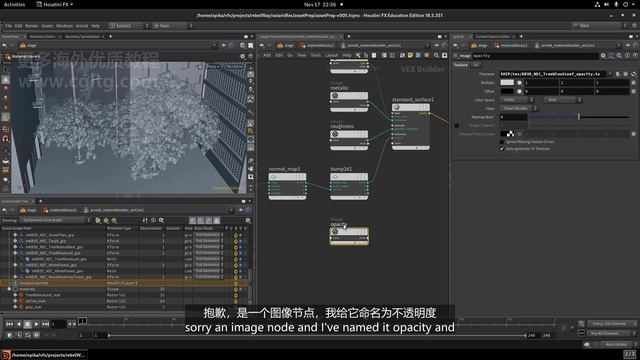Collapse the materials scope in scene graph
Image resolution: width=640 pixels, height=360 pixels.
pyautogui.click(x=9, y=289)
